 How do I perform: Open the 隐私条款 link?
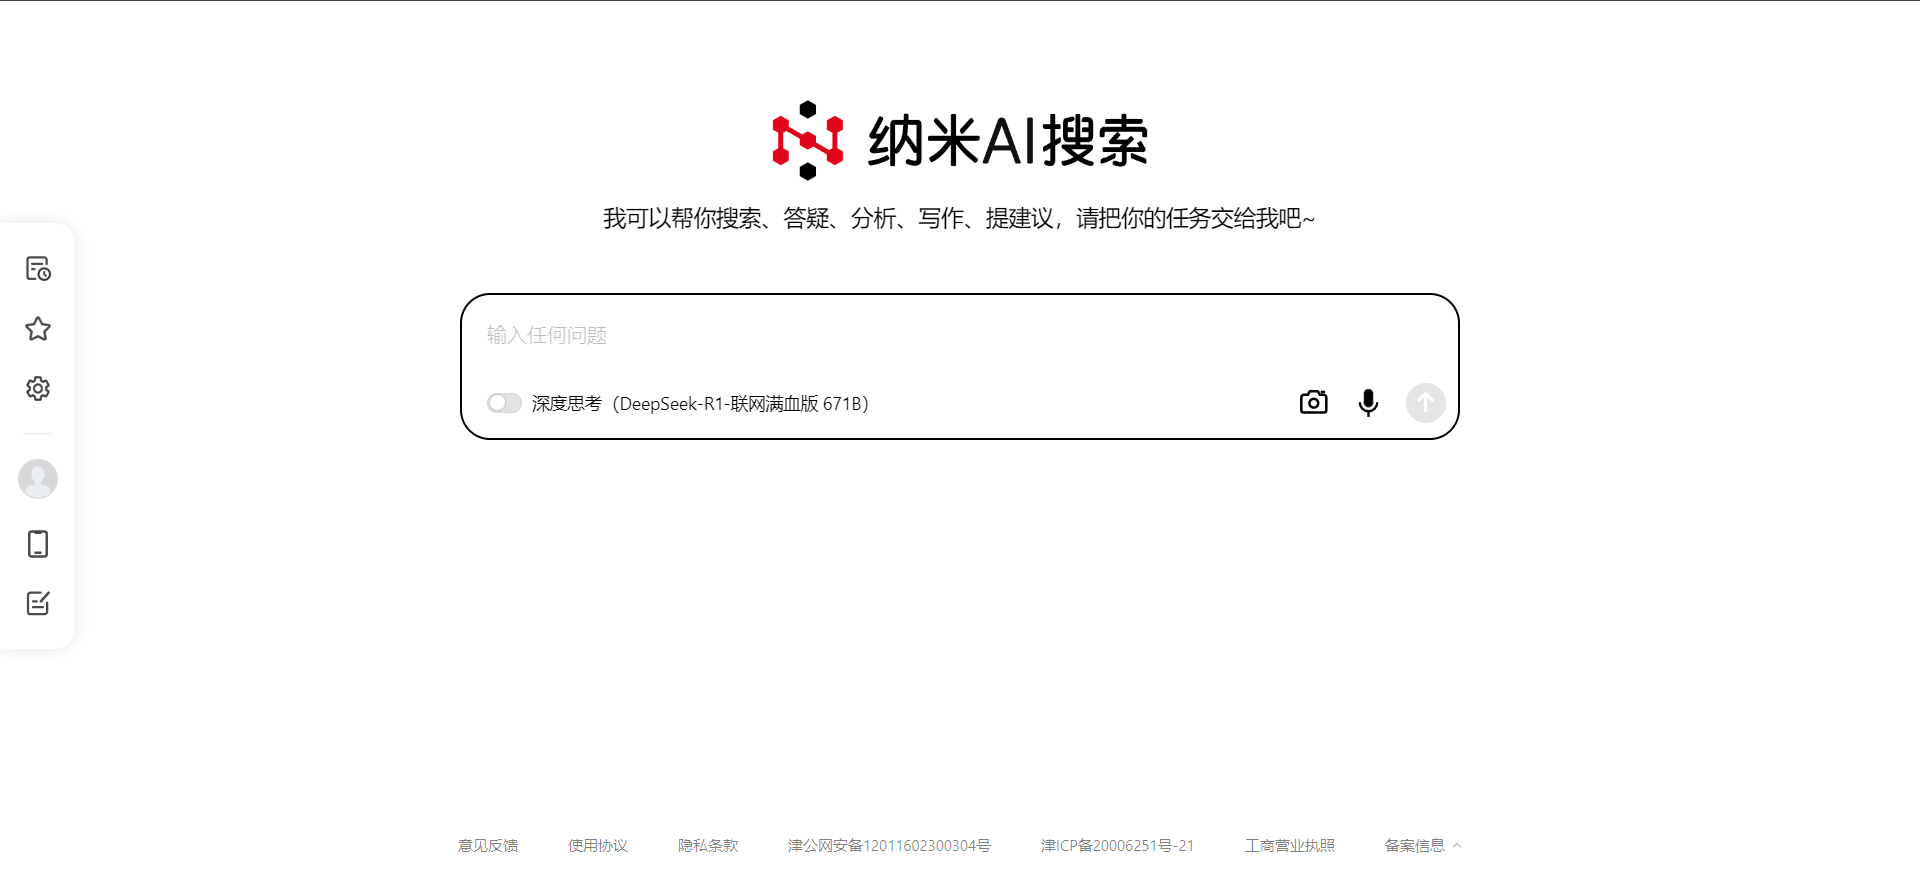pos(708,846)
